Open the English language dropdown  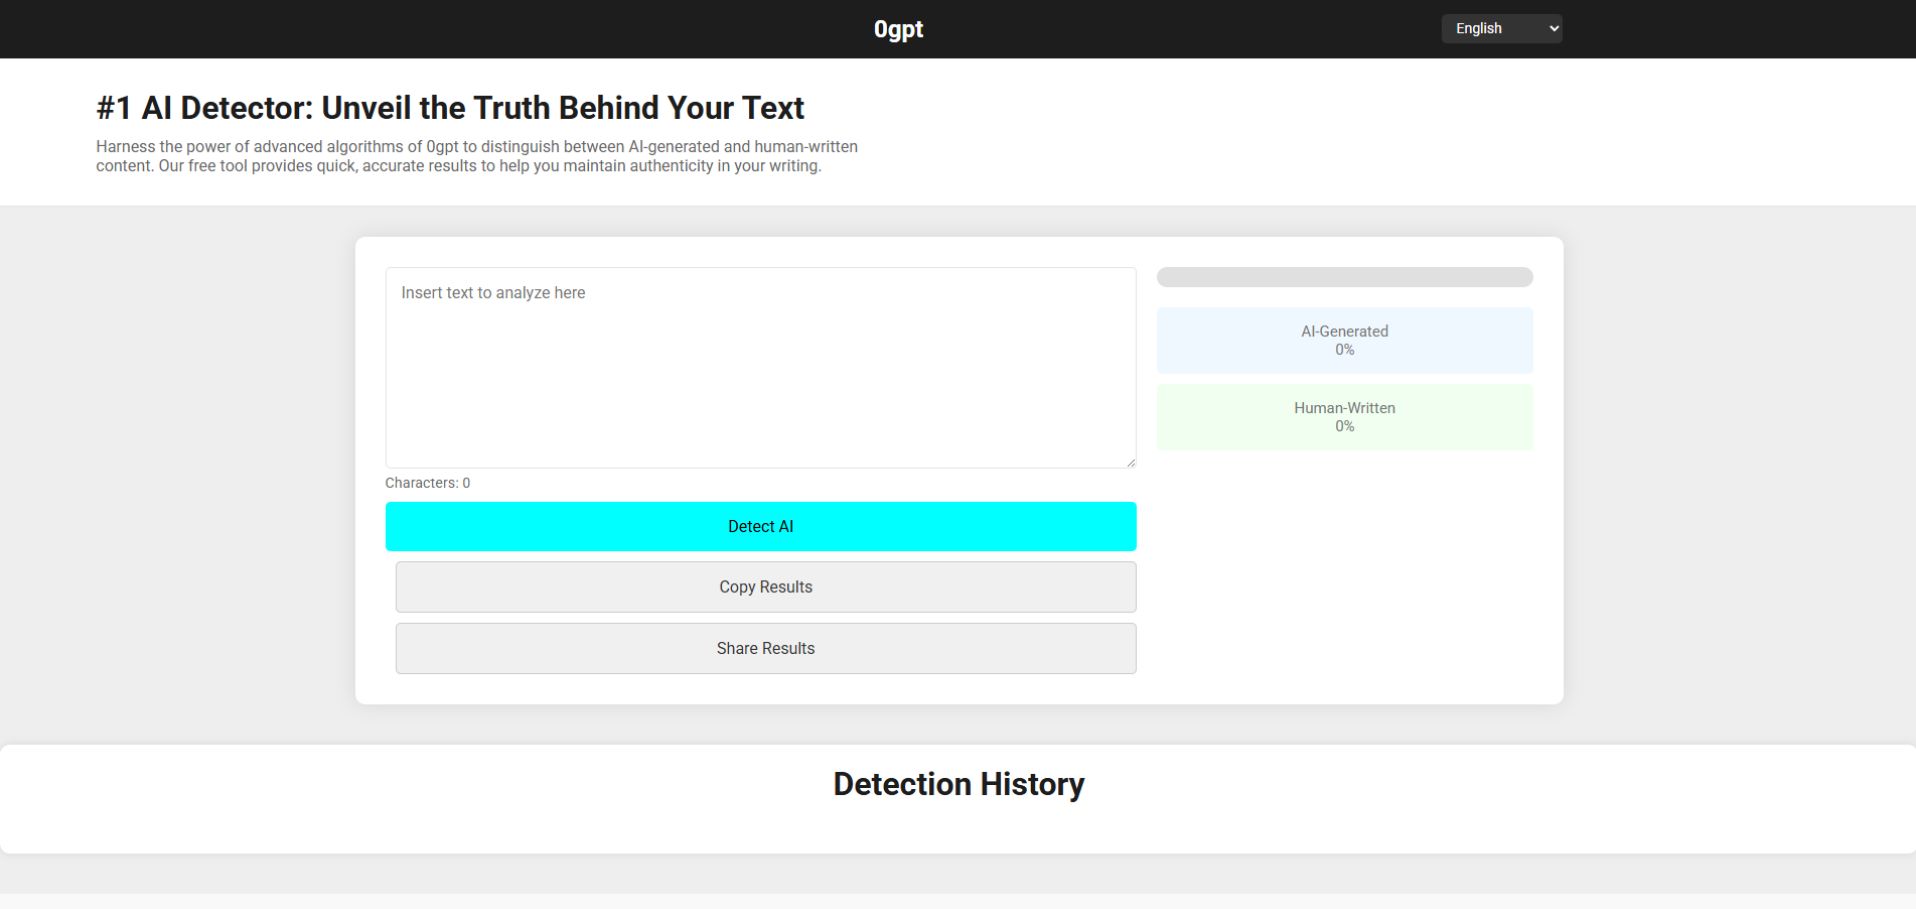[x=1501, y=28]
